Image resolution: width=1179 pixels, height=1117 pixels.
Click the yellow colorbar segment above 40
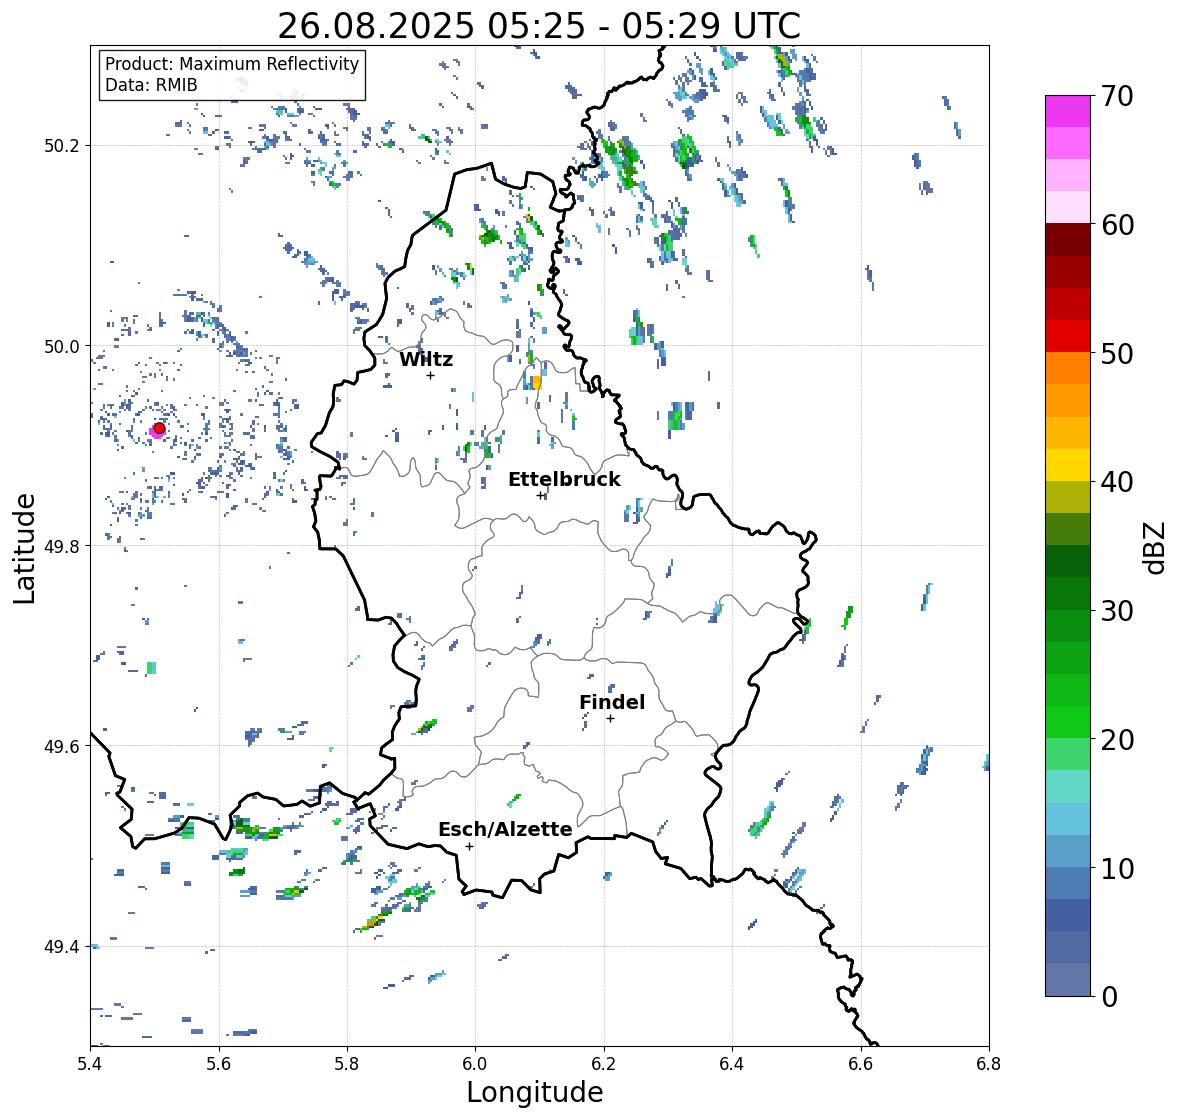[1068, 465]
